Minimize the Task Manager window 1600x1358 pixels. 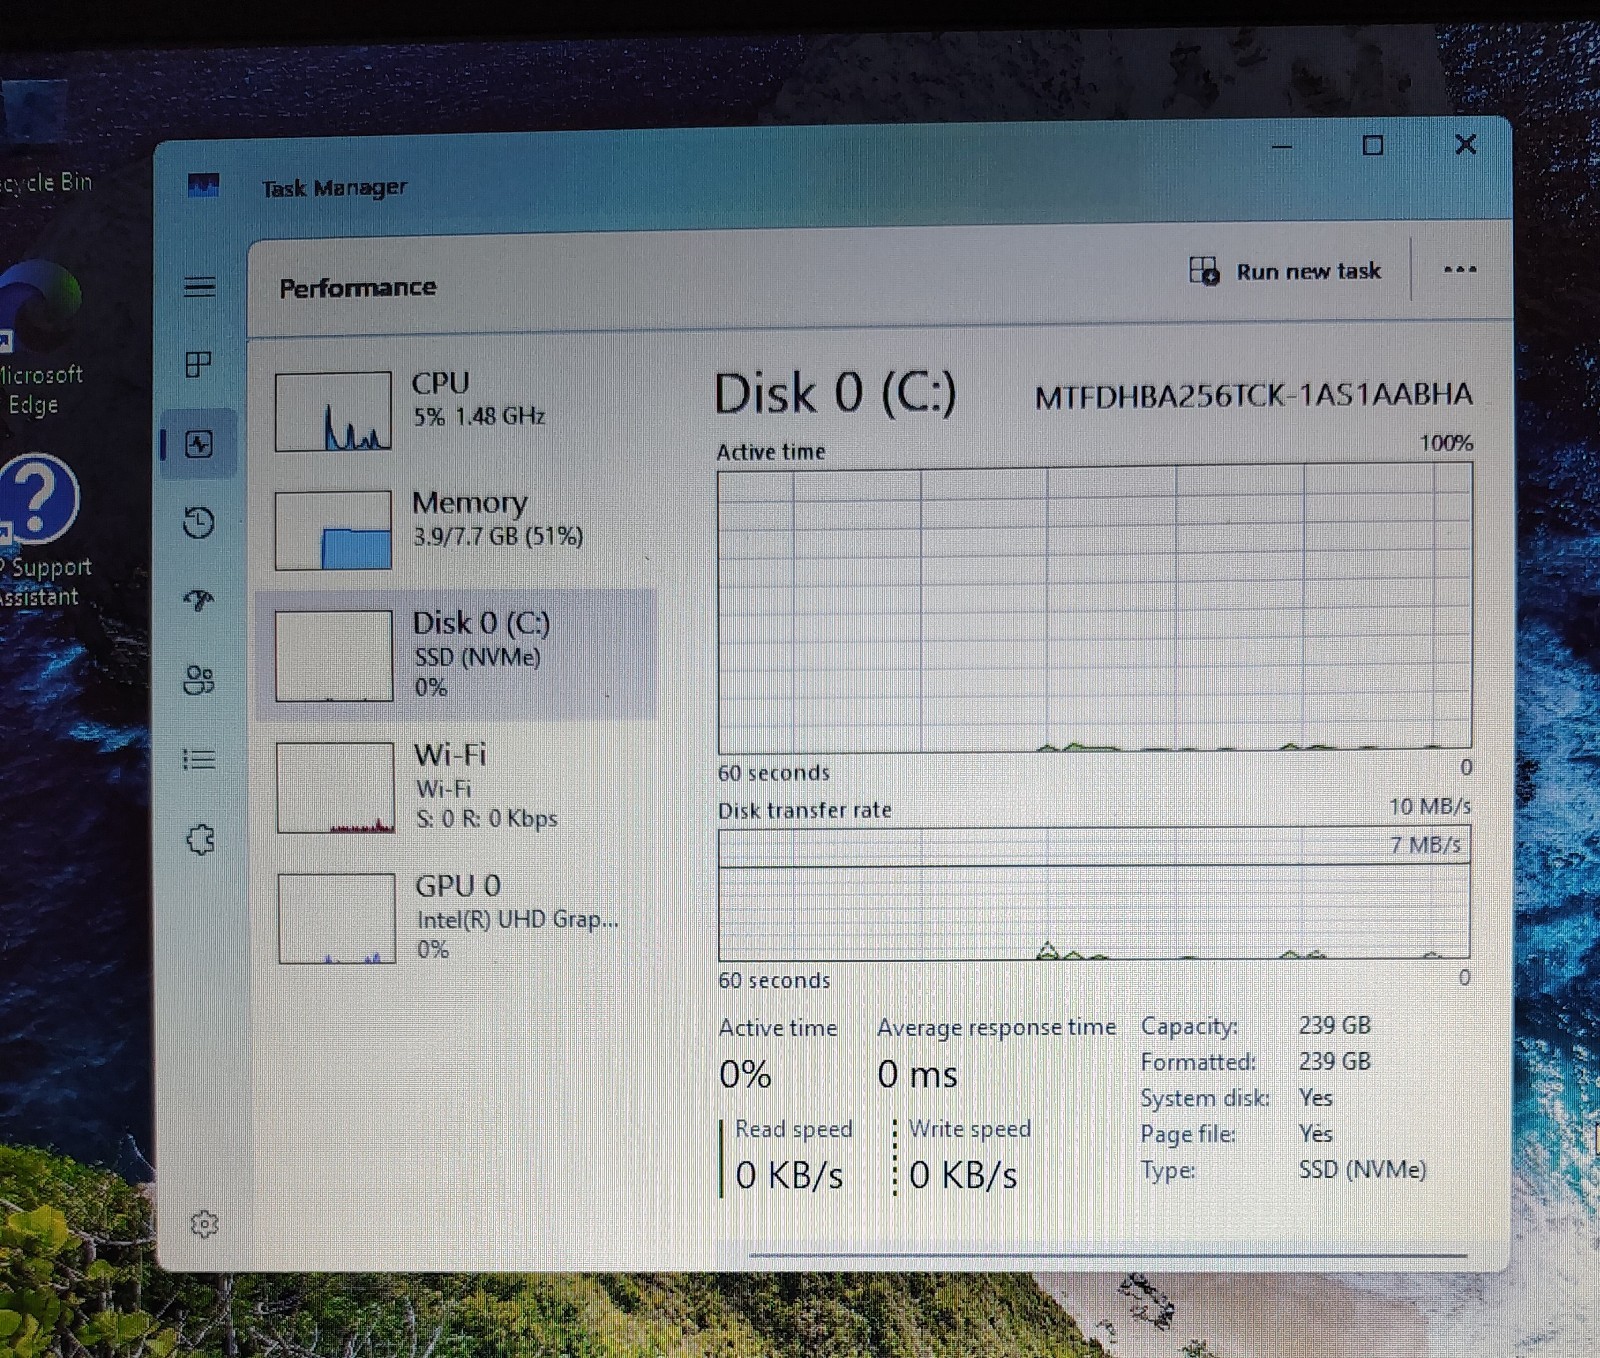coord(1282,147)
